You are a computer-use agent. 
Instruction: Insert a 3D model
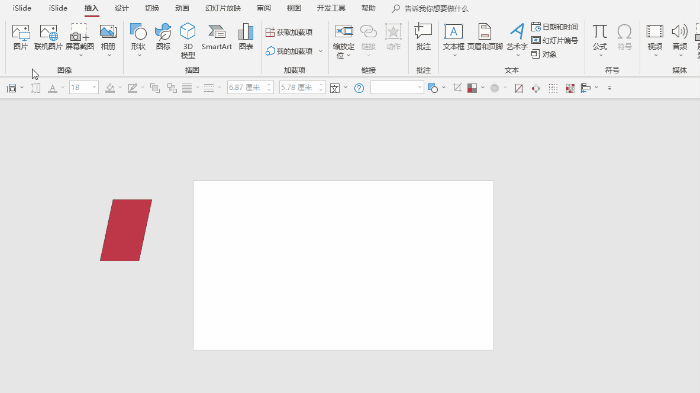(188, 41)
